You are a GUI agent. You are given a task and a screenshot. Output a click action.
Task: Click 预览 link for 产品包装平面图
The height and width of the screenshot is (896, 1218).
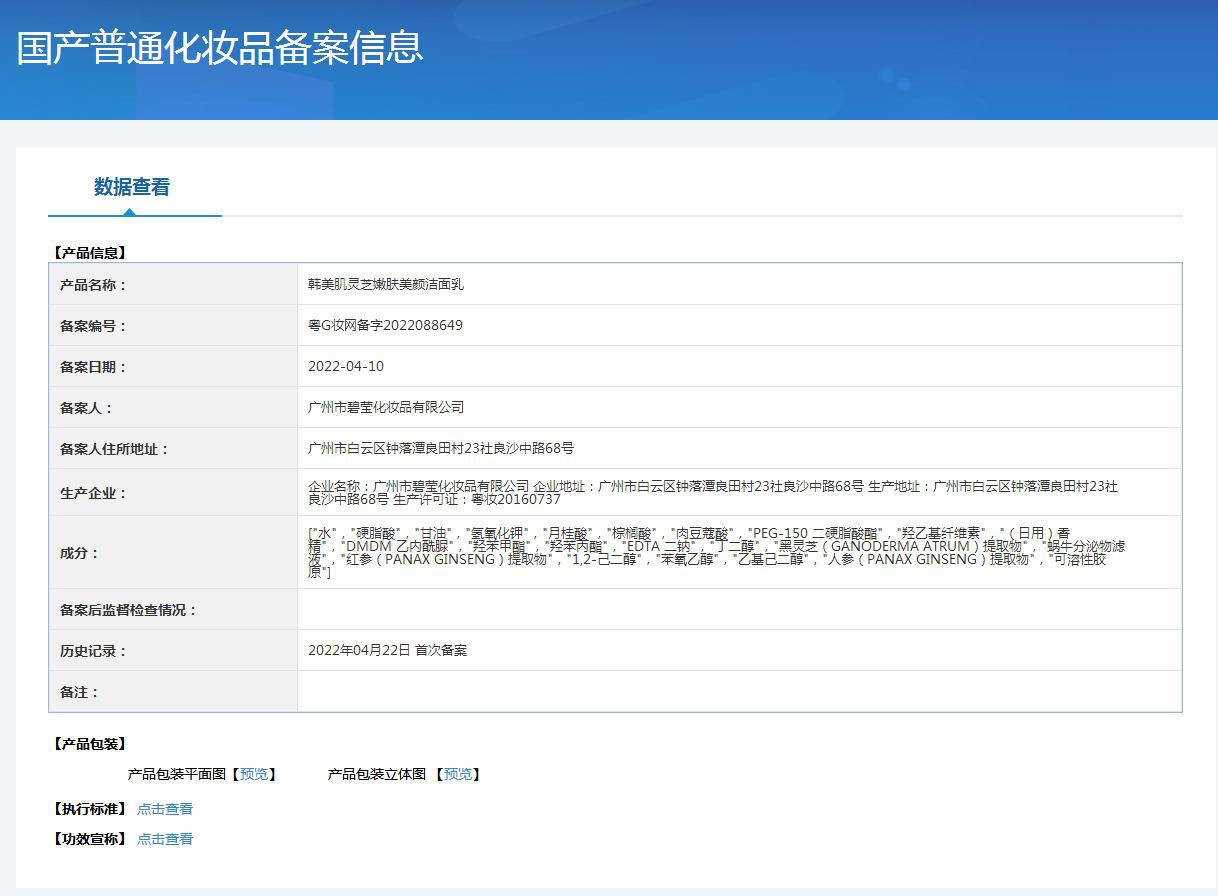click(254, 774)
